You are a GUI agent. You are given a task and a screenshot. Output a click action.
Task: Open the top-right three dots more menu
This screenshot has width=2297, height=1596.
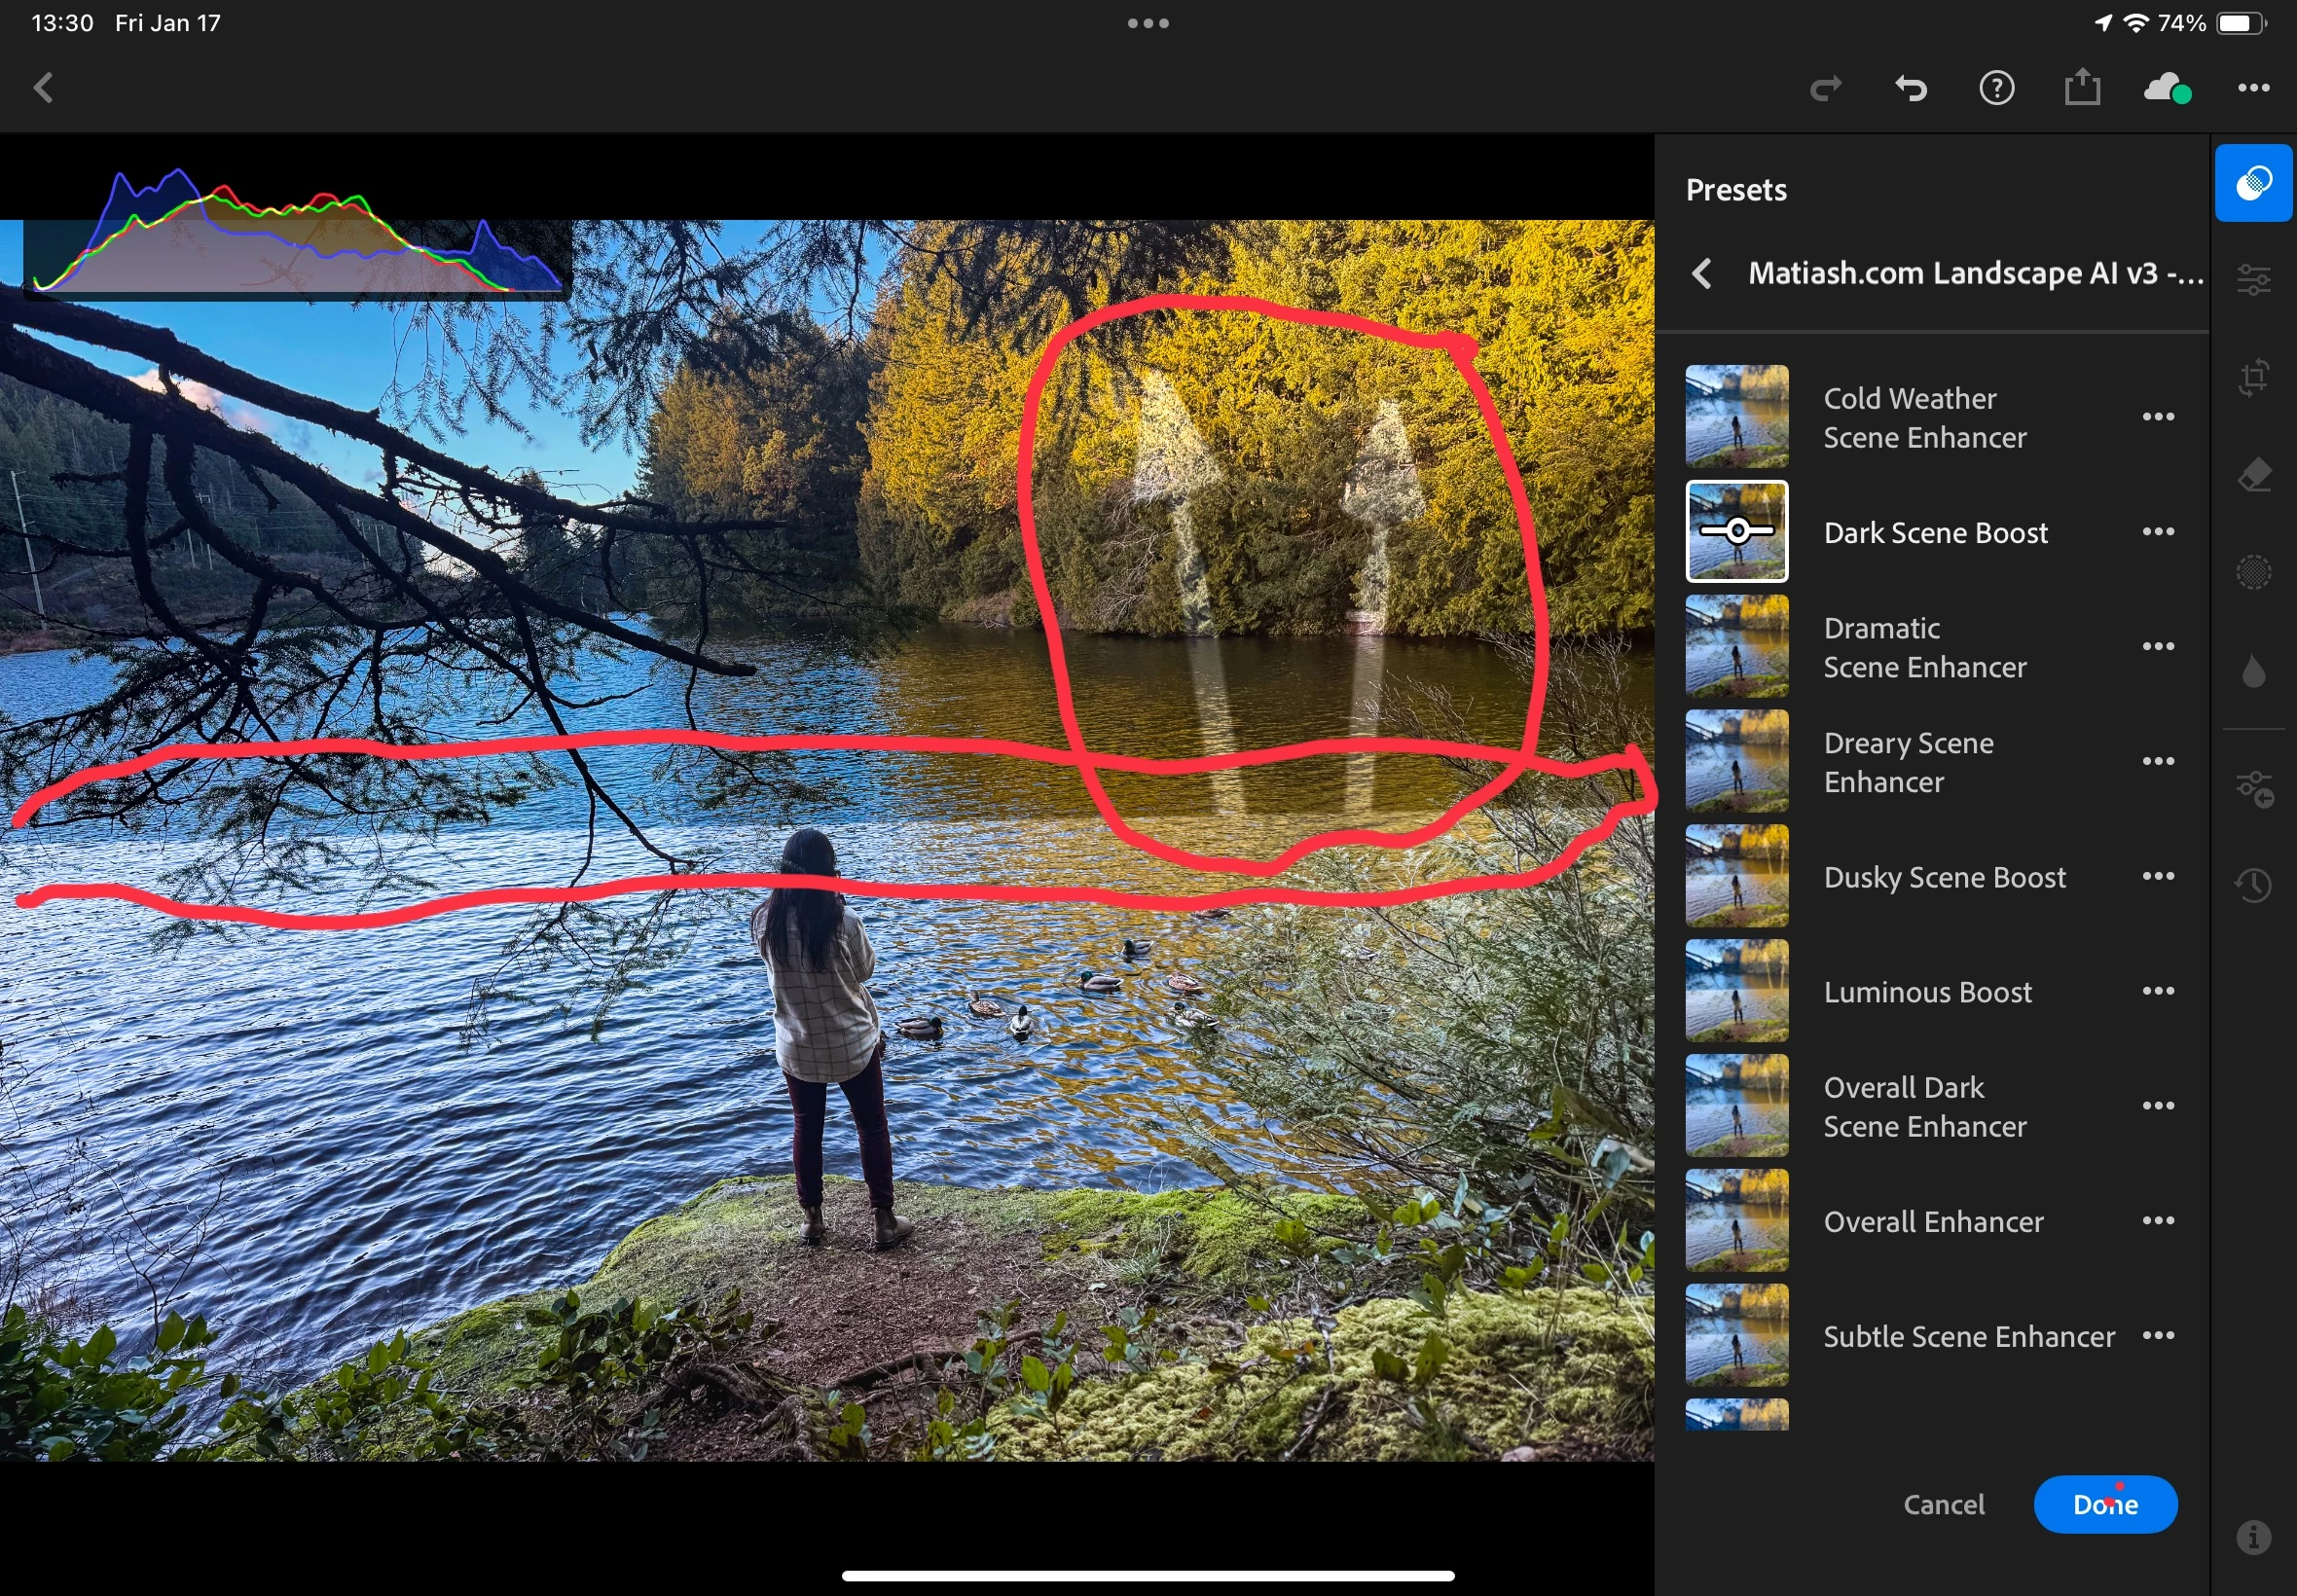(2252, 88)
